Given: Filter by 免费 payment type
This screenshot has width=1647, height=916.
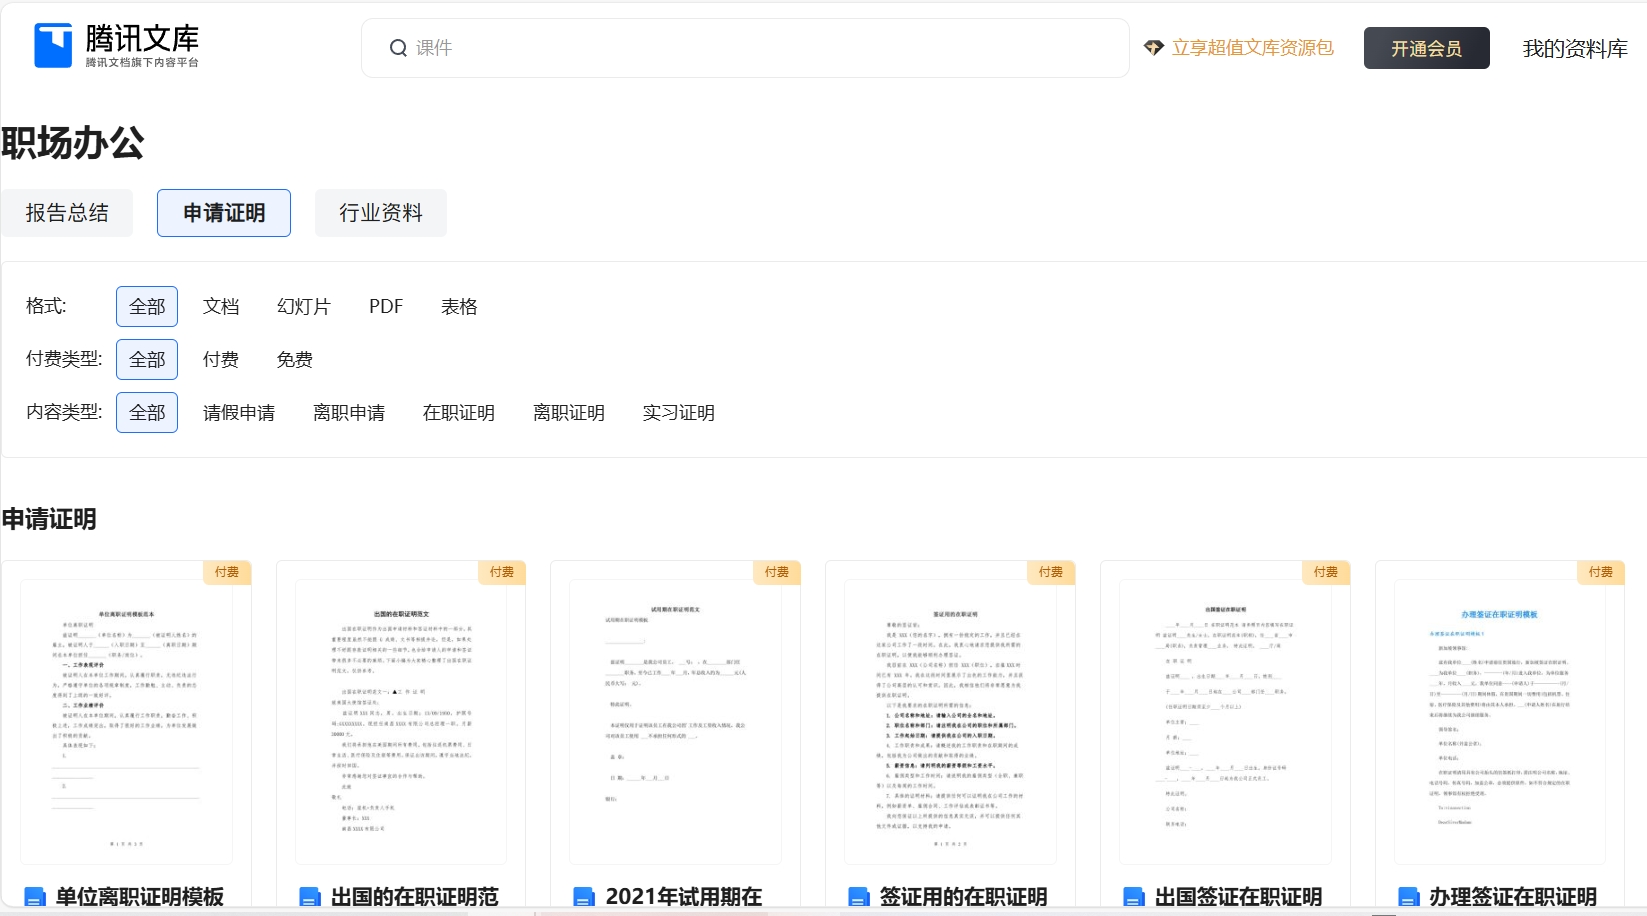Looking at the screenshot, I should point(294,360).
